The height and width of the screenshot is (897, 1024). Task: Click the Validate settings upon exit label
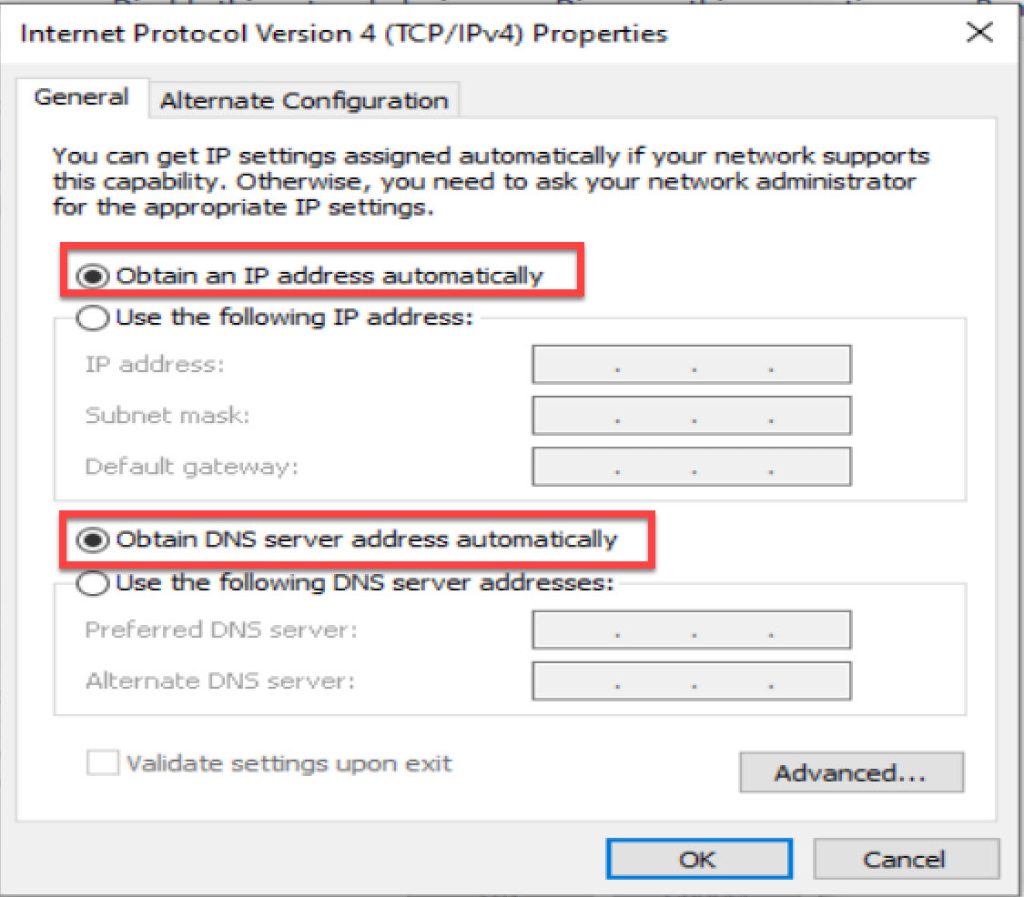pos(289,763)
